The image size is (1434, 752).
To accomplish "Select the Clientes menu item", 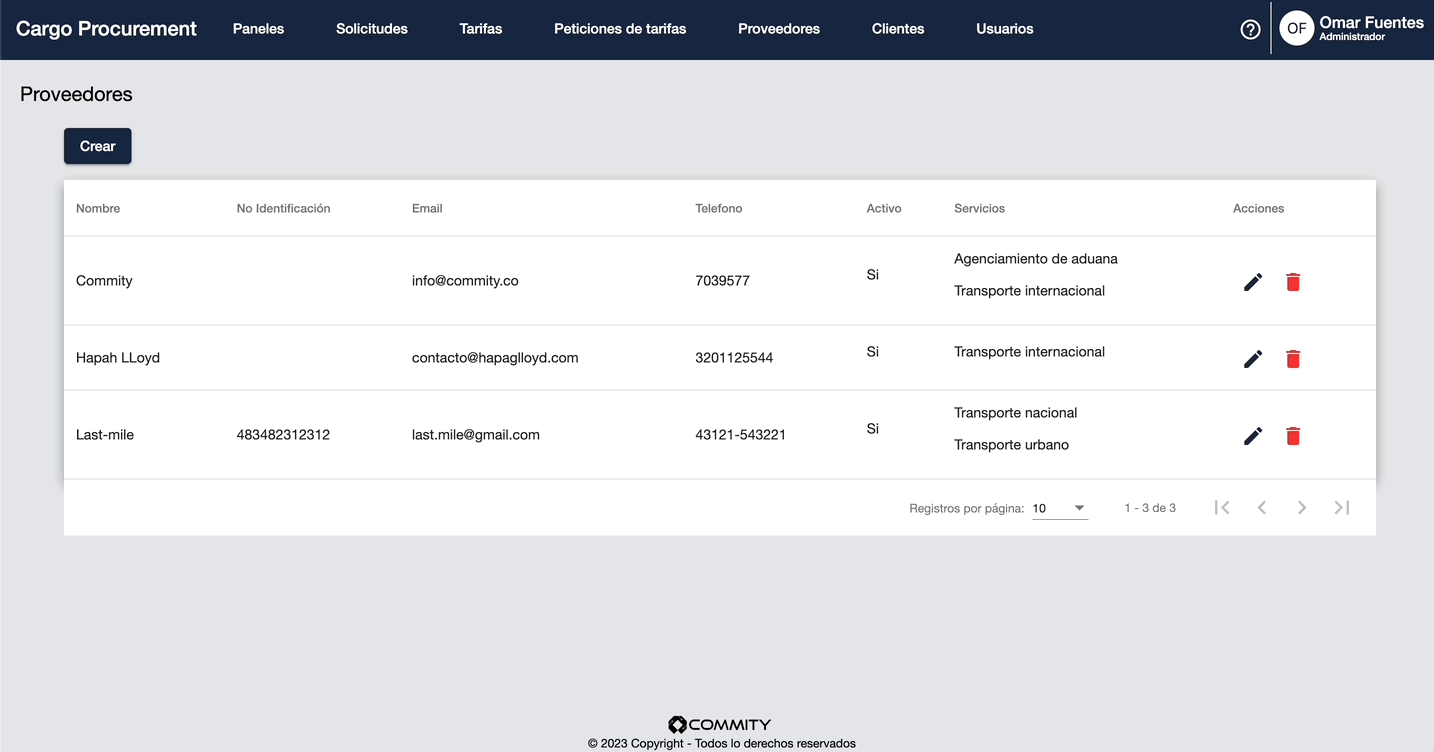I will pos(898,29).
